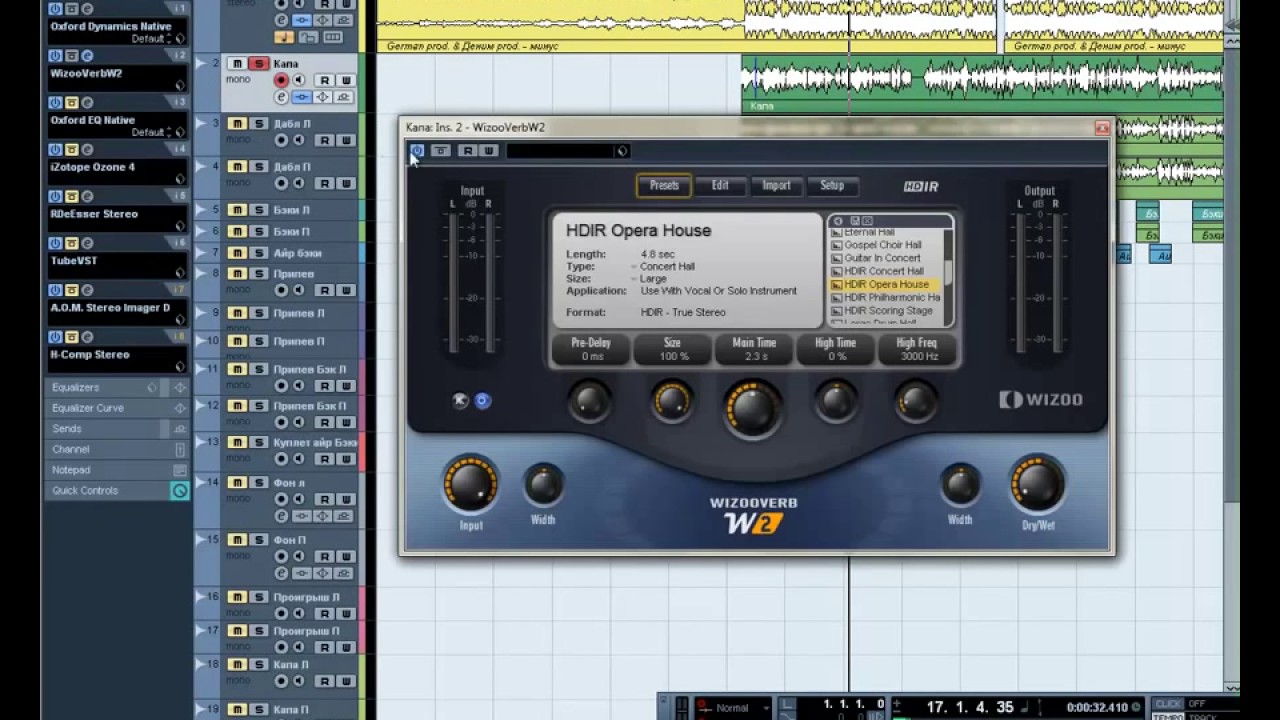
Task: Select Guitar In Concert preset
Action: point(885,258)
